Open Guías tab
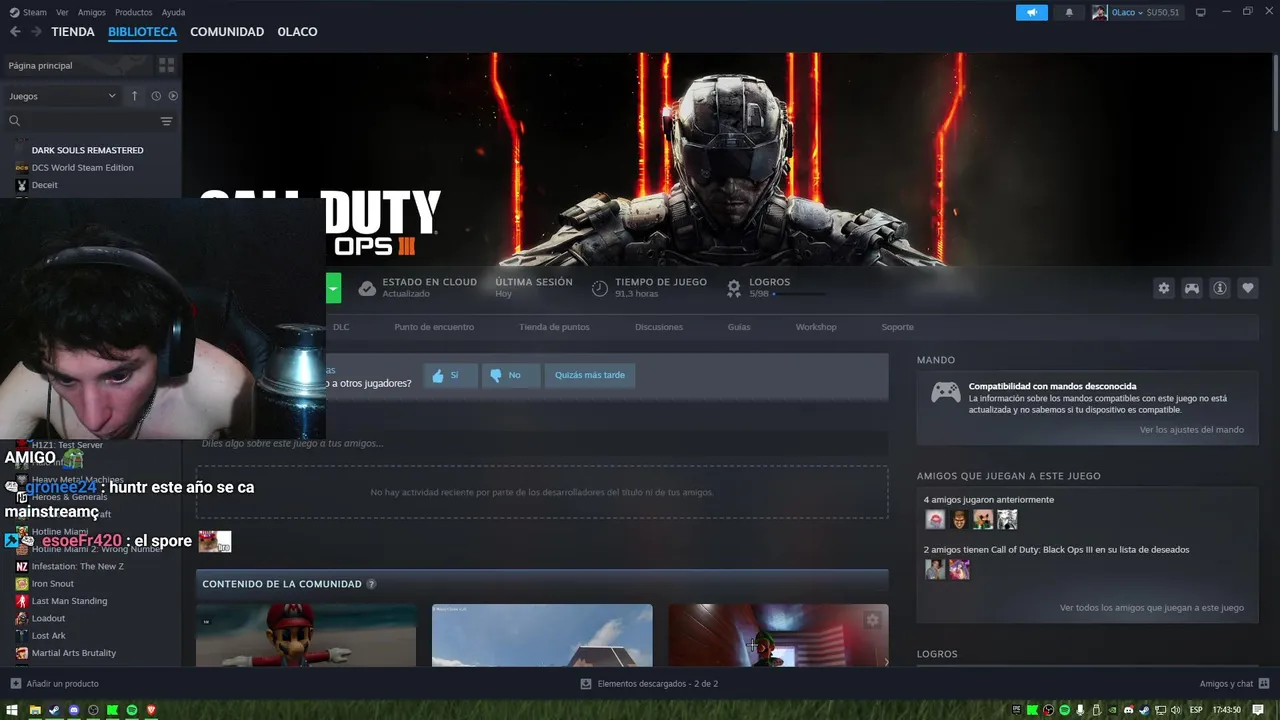The image size is (1280, 720). pyautogui.click(x=739, y=327)
